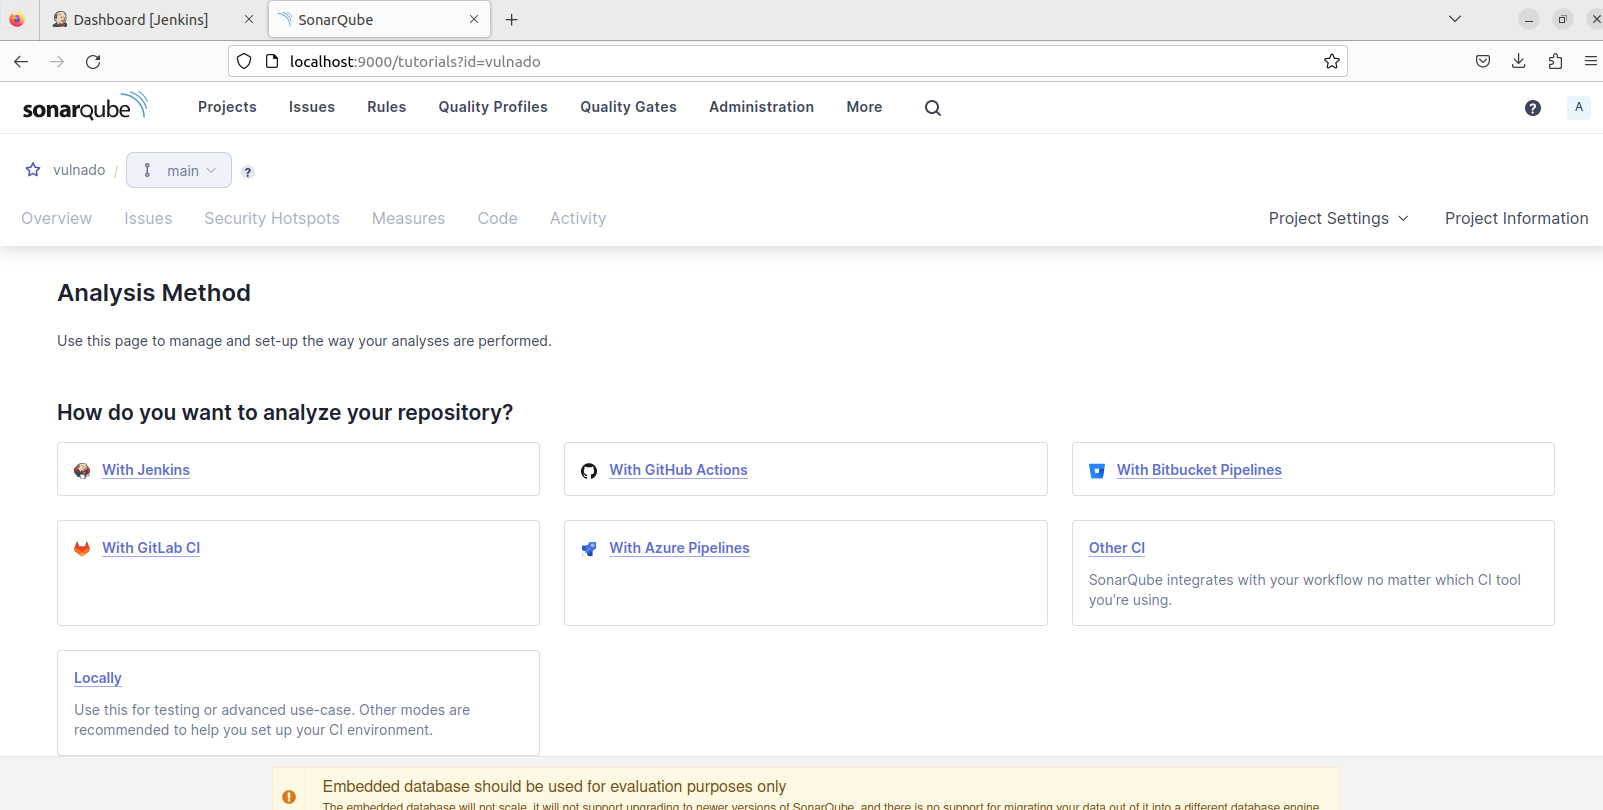Switch to the project Overview tab

coord(56,218)
